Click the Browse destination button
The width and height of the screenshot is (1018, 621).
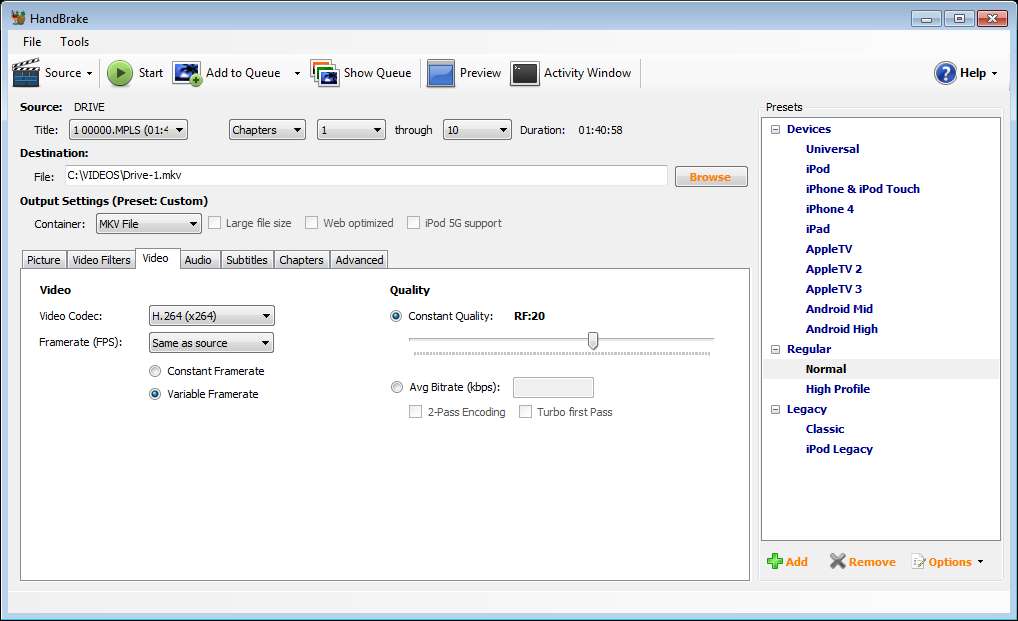click(710, 177)
